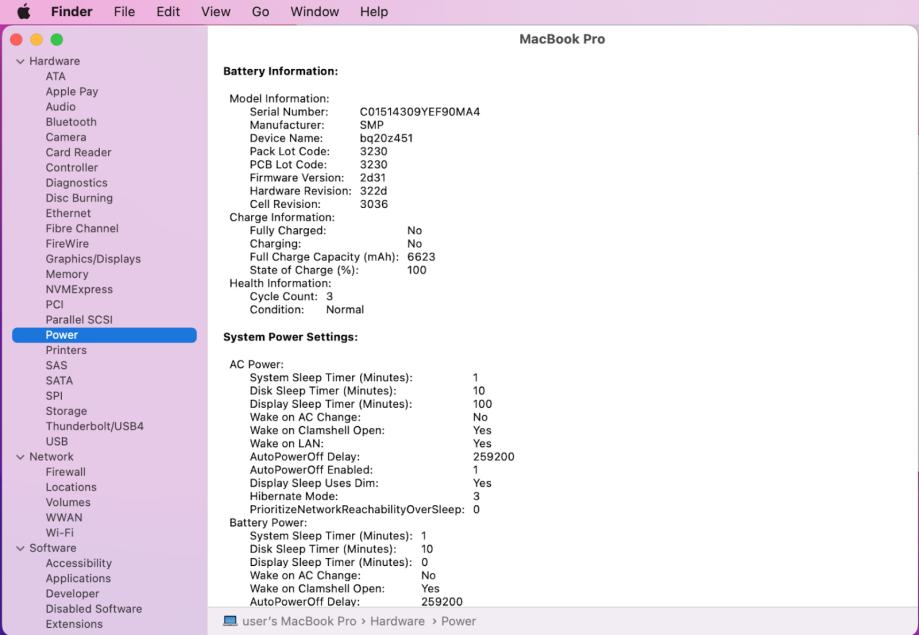Select Ethernet in the sidebar
The height and width of the screenshot is (635, 919).
(x=68, y=213)
